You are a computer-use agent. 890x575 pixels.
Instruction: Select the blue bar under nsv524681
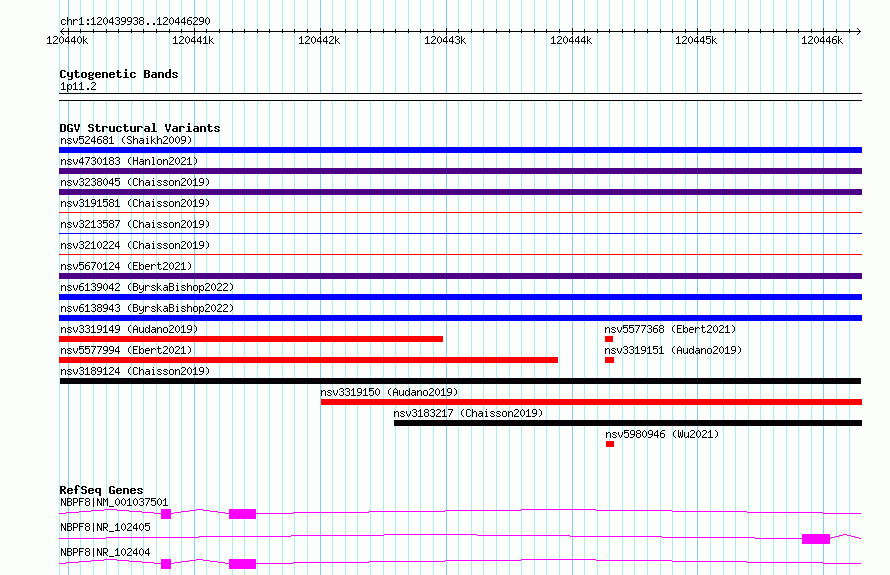coord(460,150)
